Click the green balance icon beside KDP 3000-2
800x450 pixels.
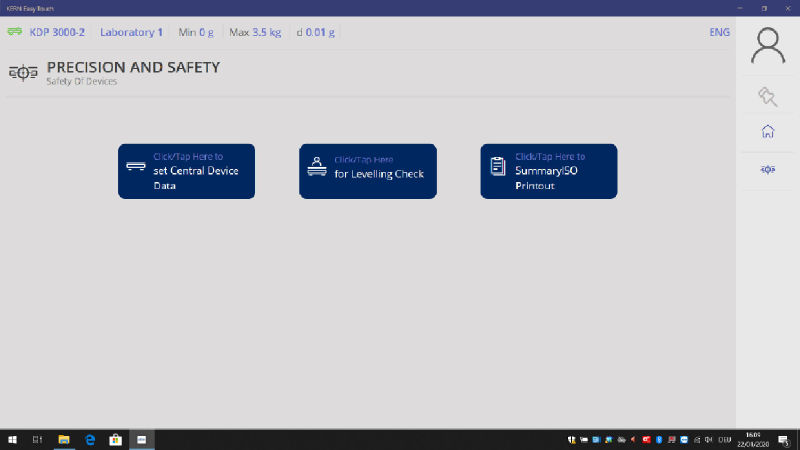tap(15, 32)
